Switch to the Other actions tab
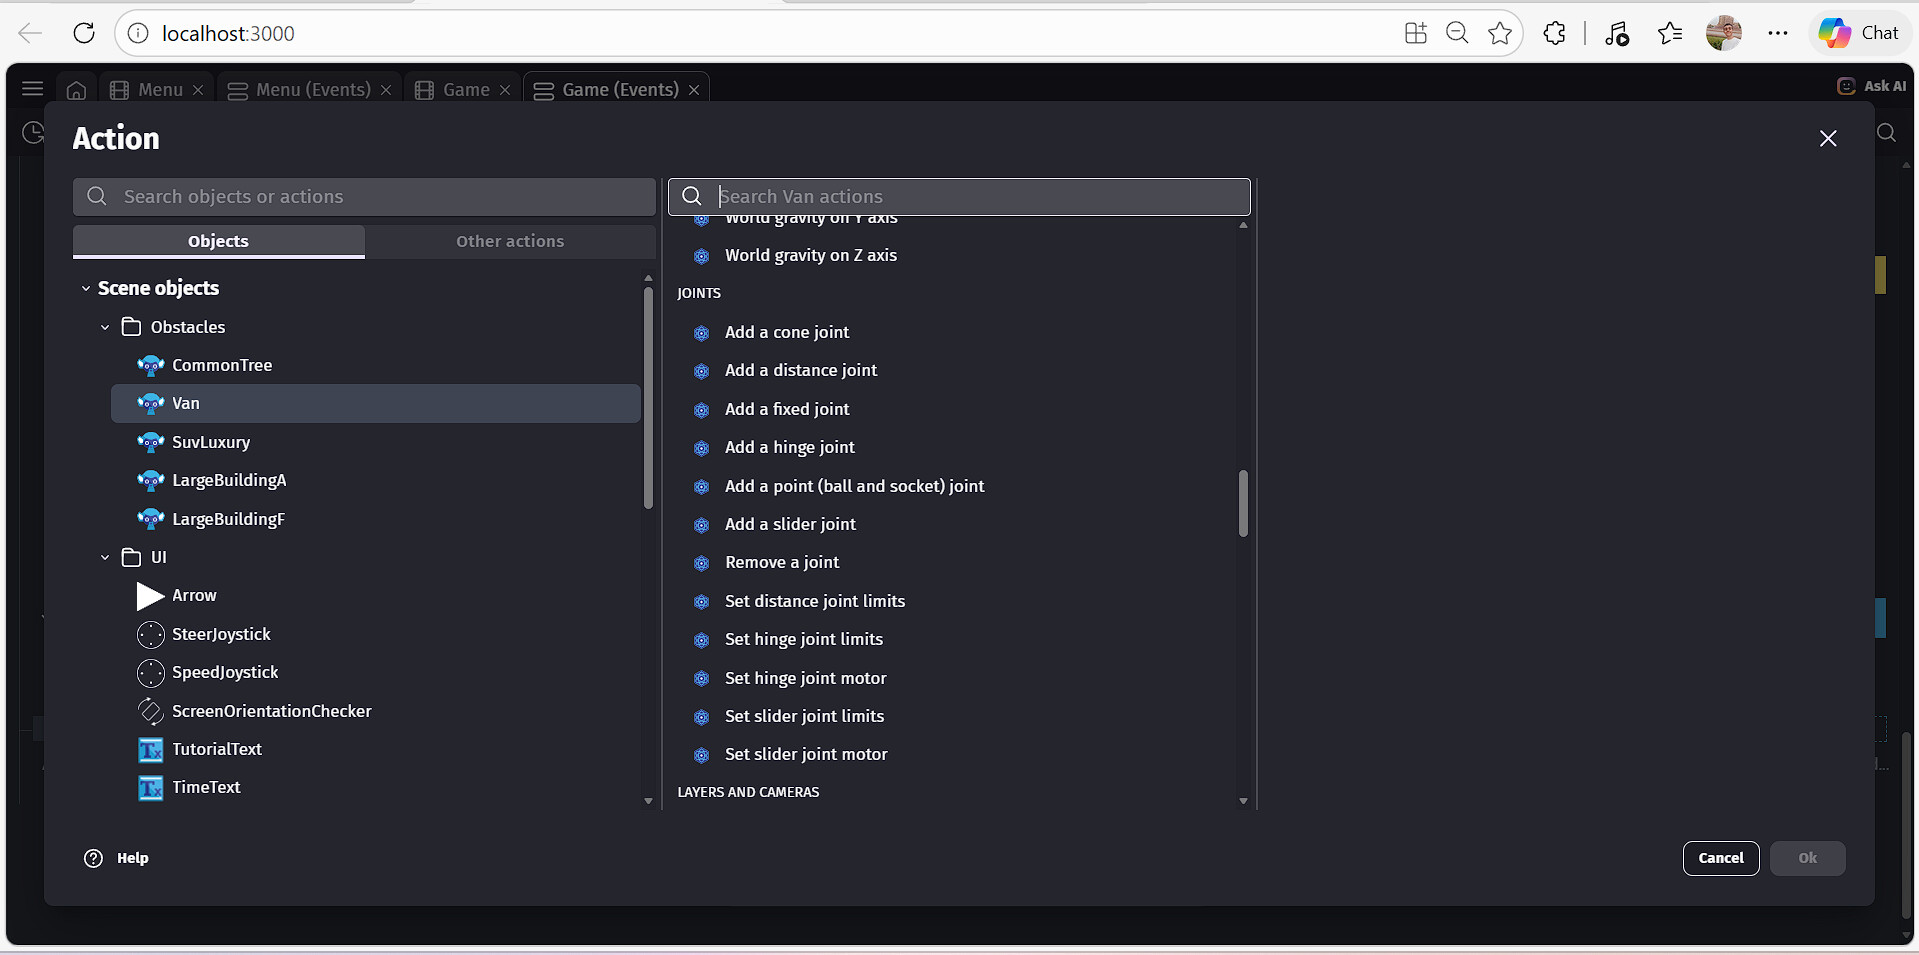This screenshot has height=955, width=1919. coord(510,241)
